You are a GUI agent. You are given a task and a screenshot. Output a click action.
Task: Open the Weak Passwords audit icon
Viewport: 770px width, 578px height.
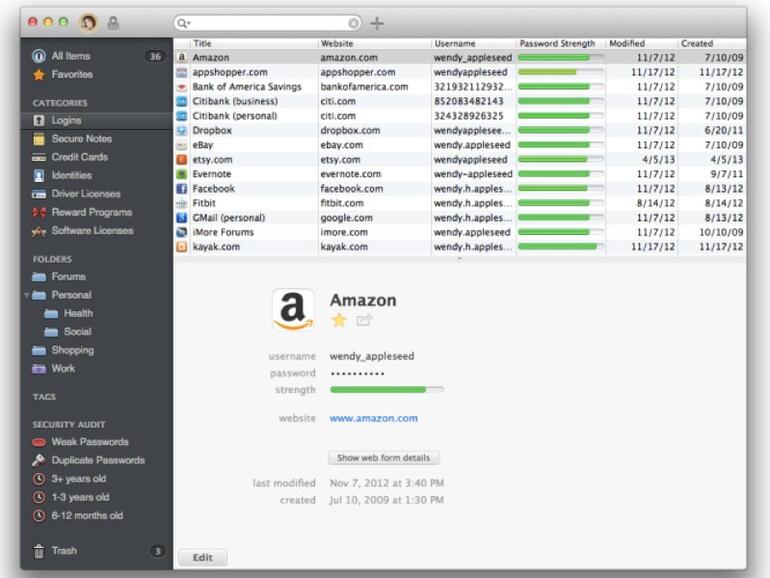(x=39, y=442)
